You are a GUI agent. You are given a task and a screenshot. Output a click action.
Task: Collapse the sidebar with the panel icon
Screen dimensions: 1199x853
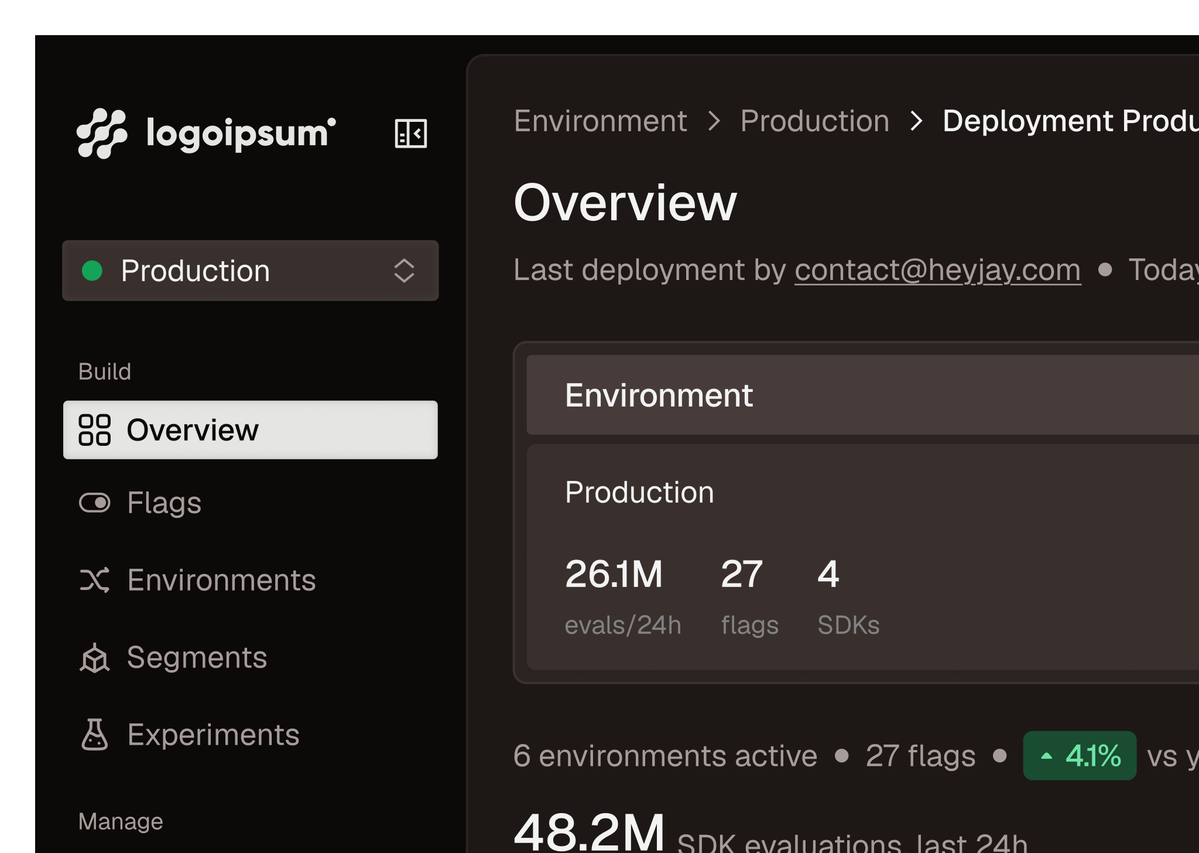click(411, 134)
